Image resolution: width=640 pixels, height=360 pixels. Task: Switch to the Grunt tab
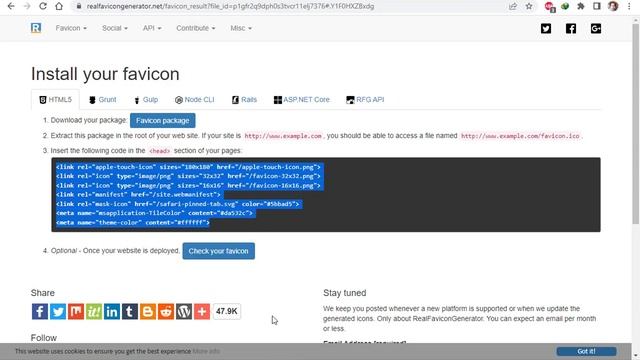[x=102, y=100]
